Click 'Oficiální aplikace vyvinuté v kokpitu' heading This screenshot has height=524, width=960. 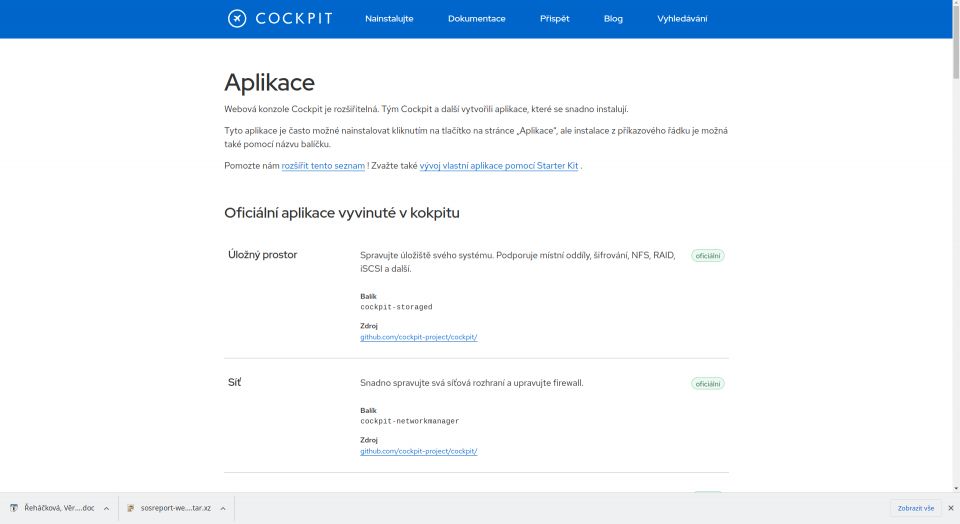342,213
